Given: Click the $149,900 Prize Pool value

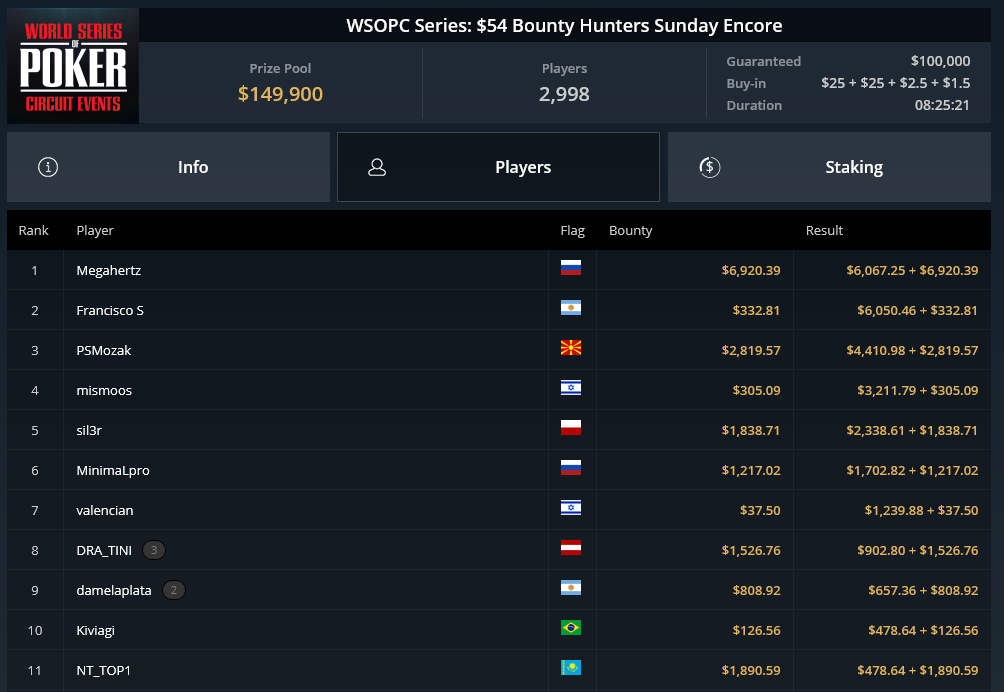Looking at the screenshot, I should [280, 94].
